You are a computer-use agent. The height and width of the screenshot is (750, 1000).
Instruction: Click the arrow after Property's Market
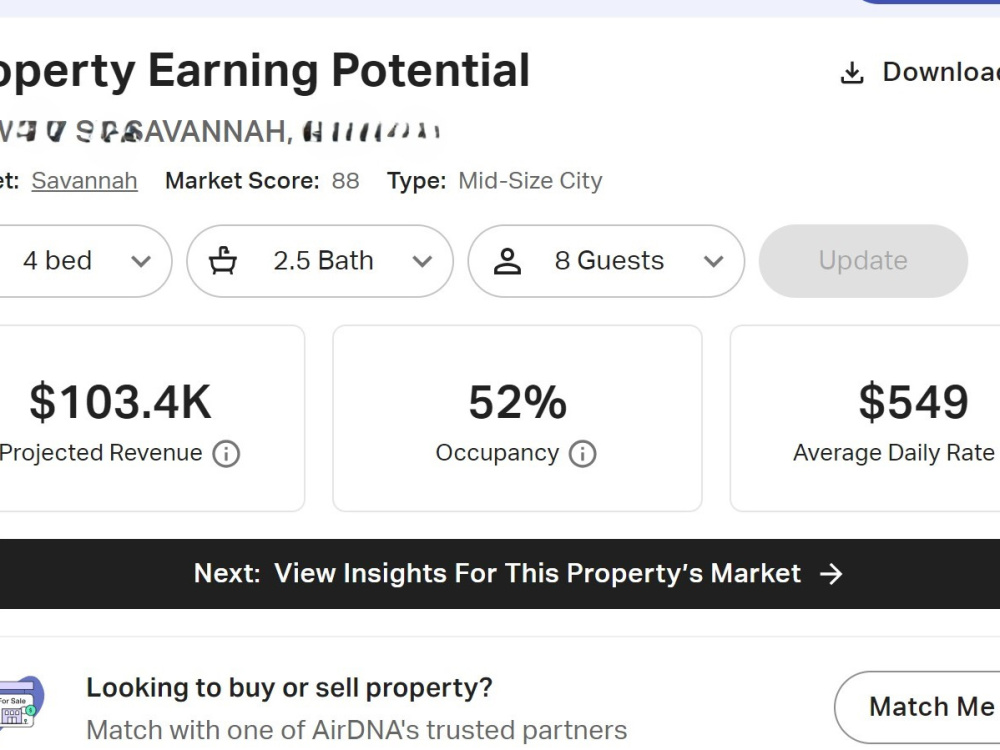click(x=831, y=574)
